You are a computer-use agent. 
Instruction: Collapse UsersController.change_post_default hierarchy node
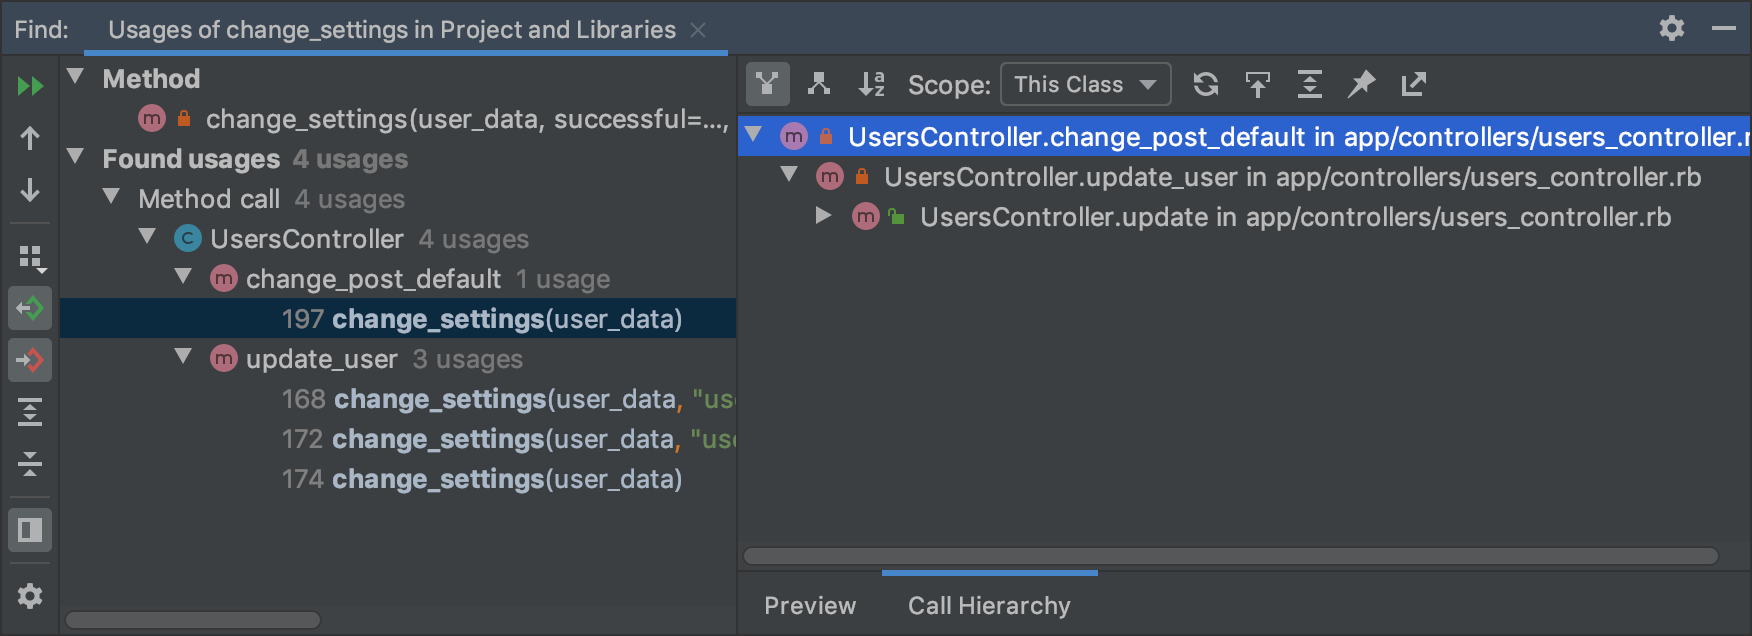coord(754,135)
